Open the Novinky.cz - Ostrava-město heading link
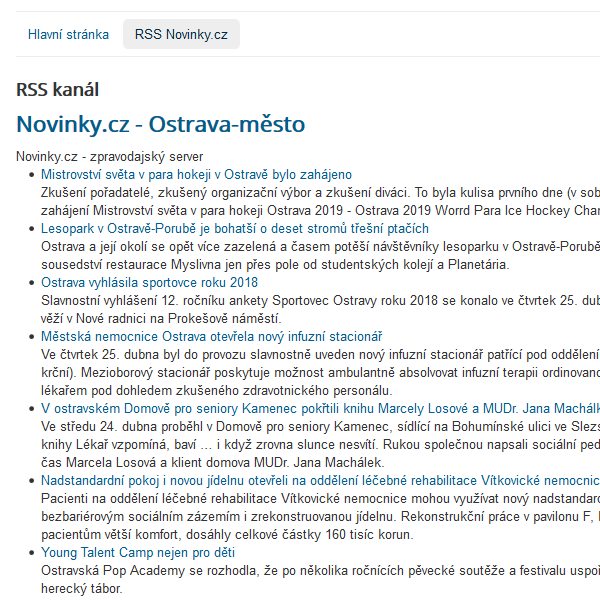Screen dimensions: 600x600 161,124
